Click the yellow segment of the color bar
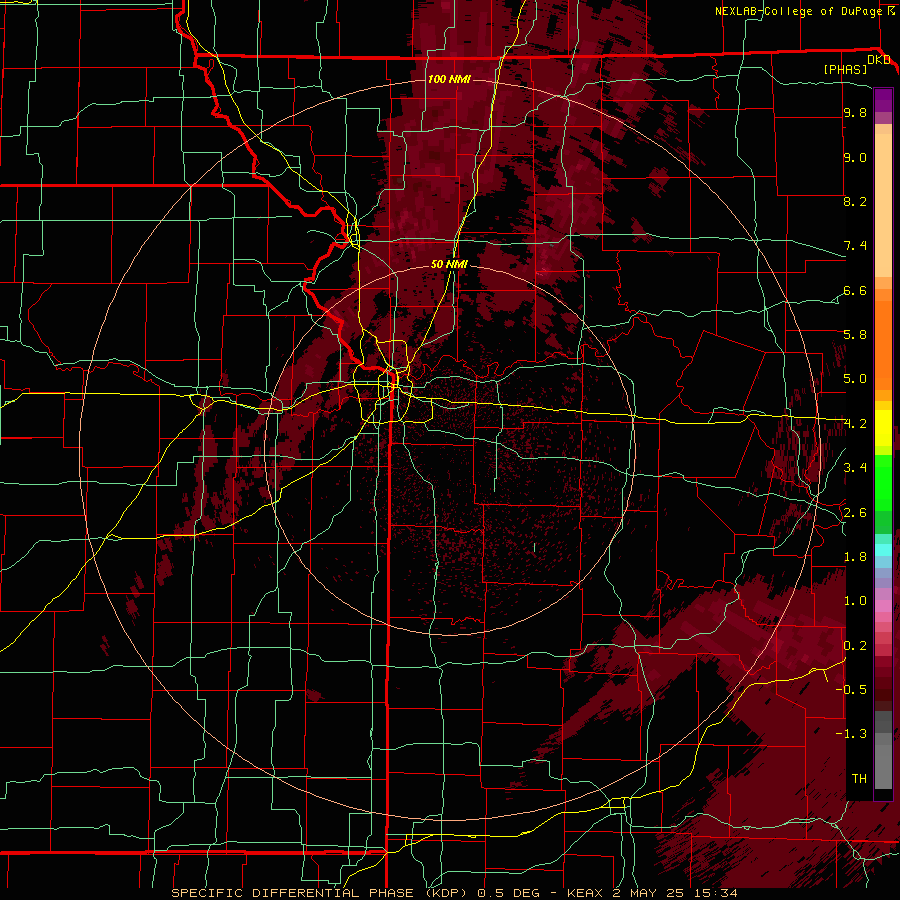This screenshot has height=900, width=900. click(883, 428)
